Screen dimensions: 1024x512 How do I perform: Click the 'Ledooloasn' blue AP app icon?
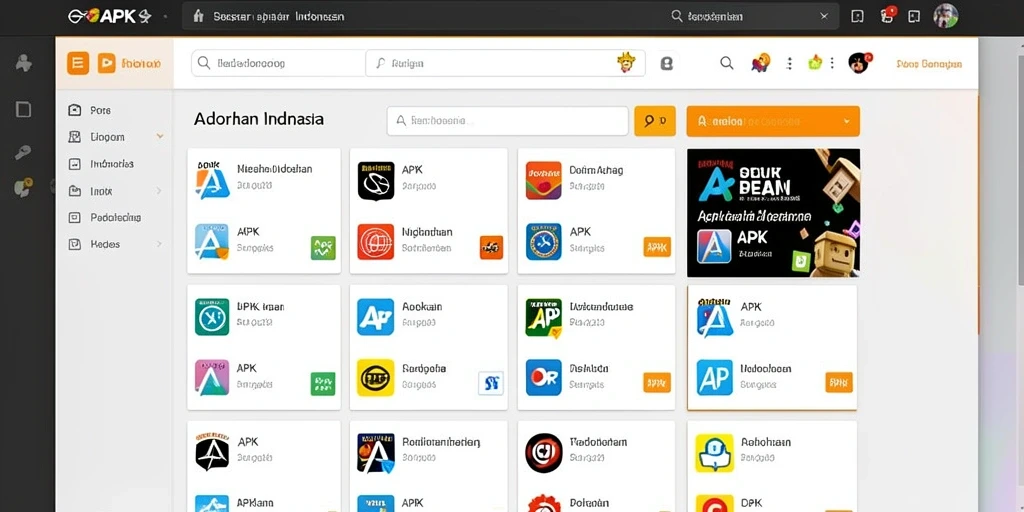coord(714,377)
